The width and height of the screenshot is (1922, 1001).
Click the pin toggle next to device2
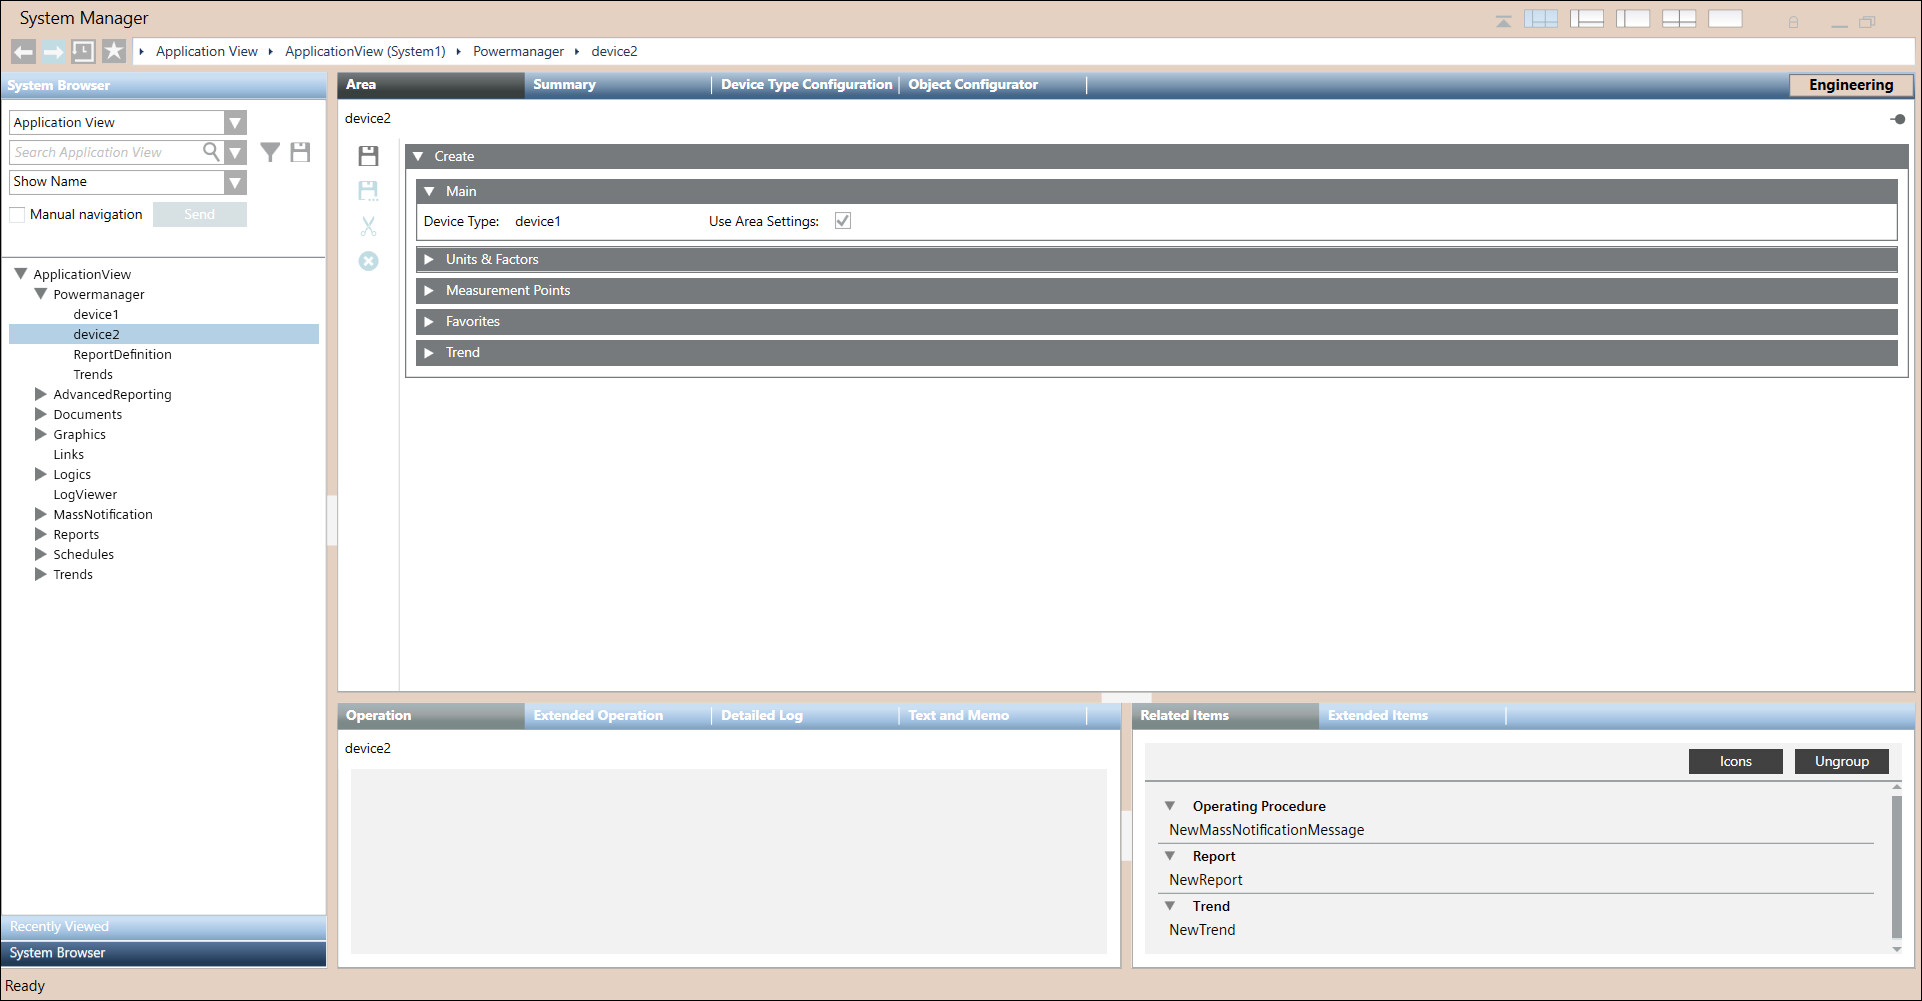tap(1897, 119)
